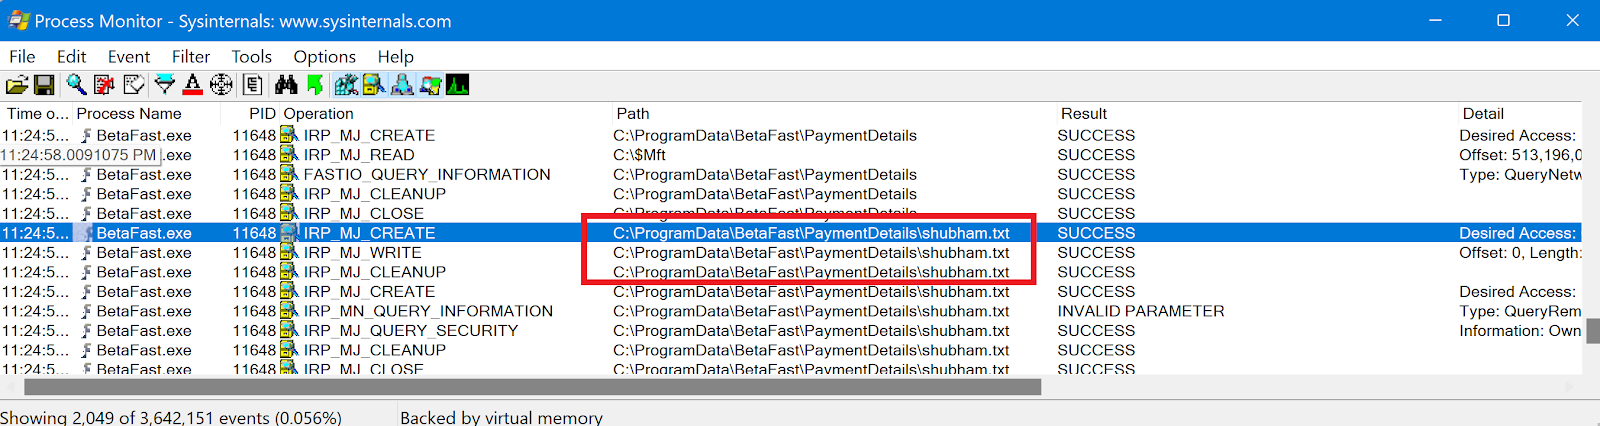Clear the display with the eraser icon
The height and width of the screenshot is (426, 1600).
click(133, 85)
